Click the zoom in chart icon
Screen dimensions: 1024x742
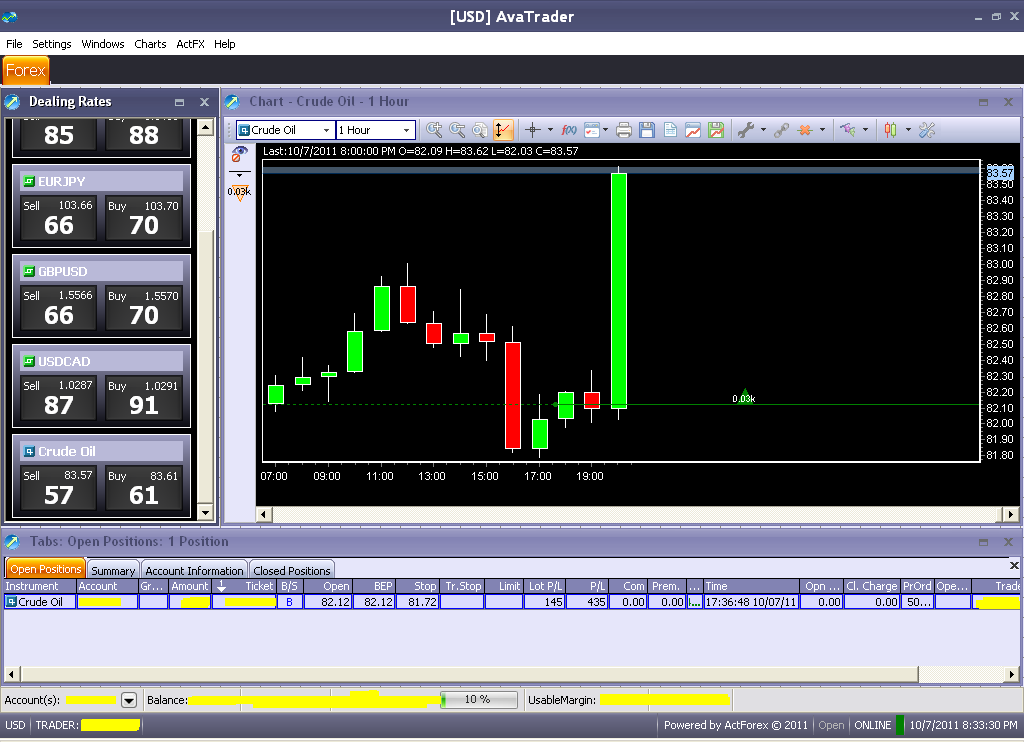point(435,130)
